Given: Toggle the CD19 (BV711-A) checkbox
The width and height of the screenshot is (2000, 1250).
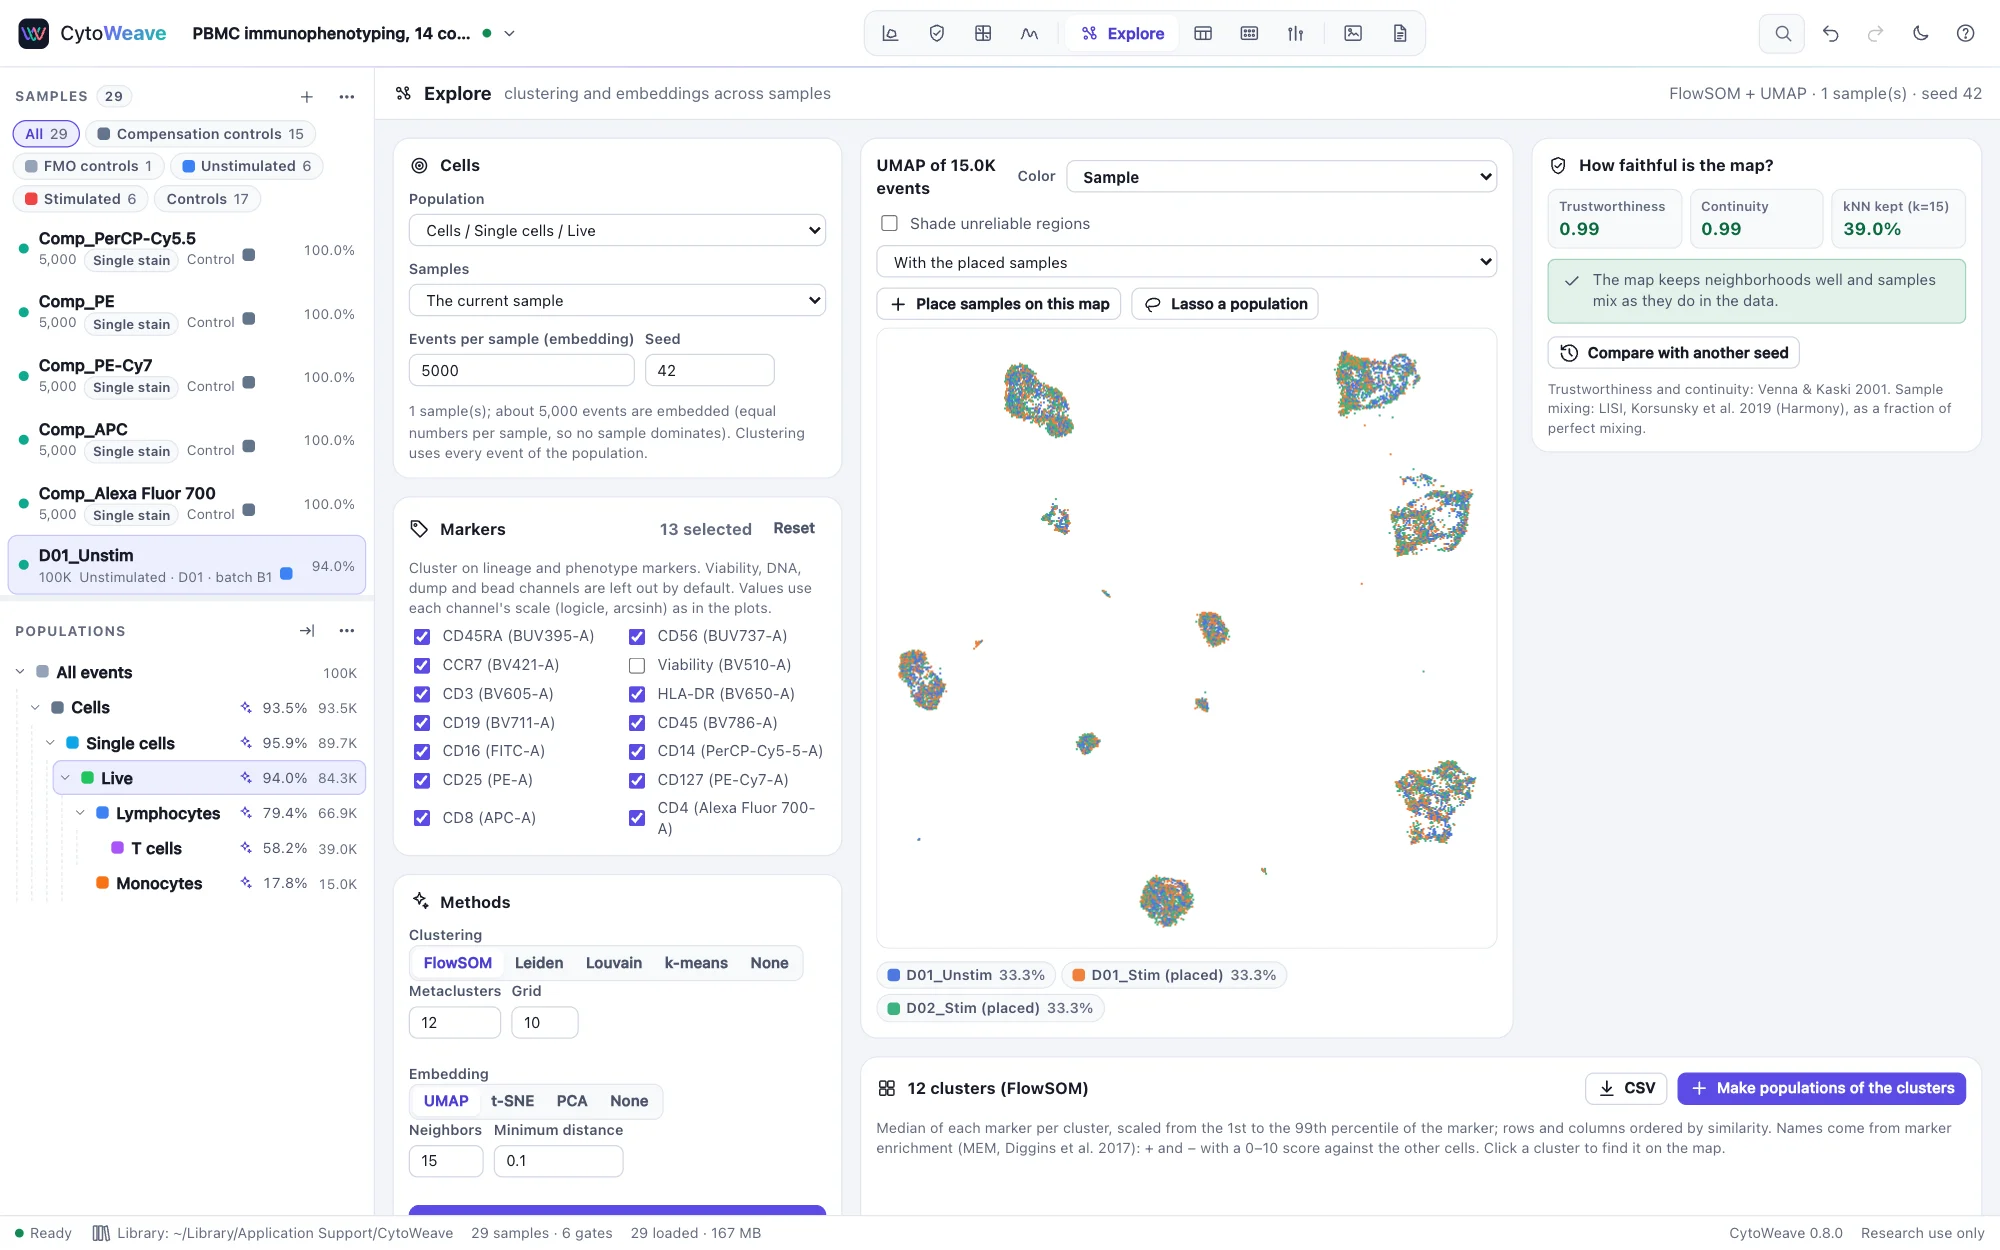Looking at the screenshot, I should pyautogui.click(x=422, y=722).
